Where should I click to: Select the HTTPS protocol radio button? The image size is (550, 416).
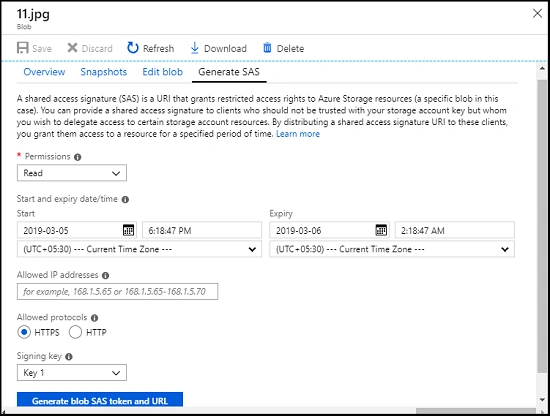click(x=24, y=332)
